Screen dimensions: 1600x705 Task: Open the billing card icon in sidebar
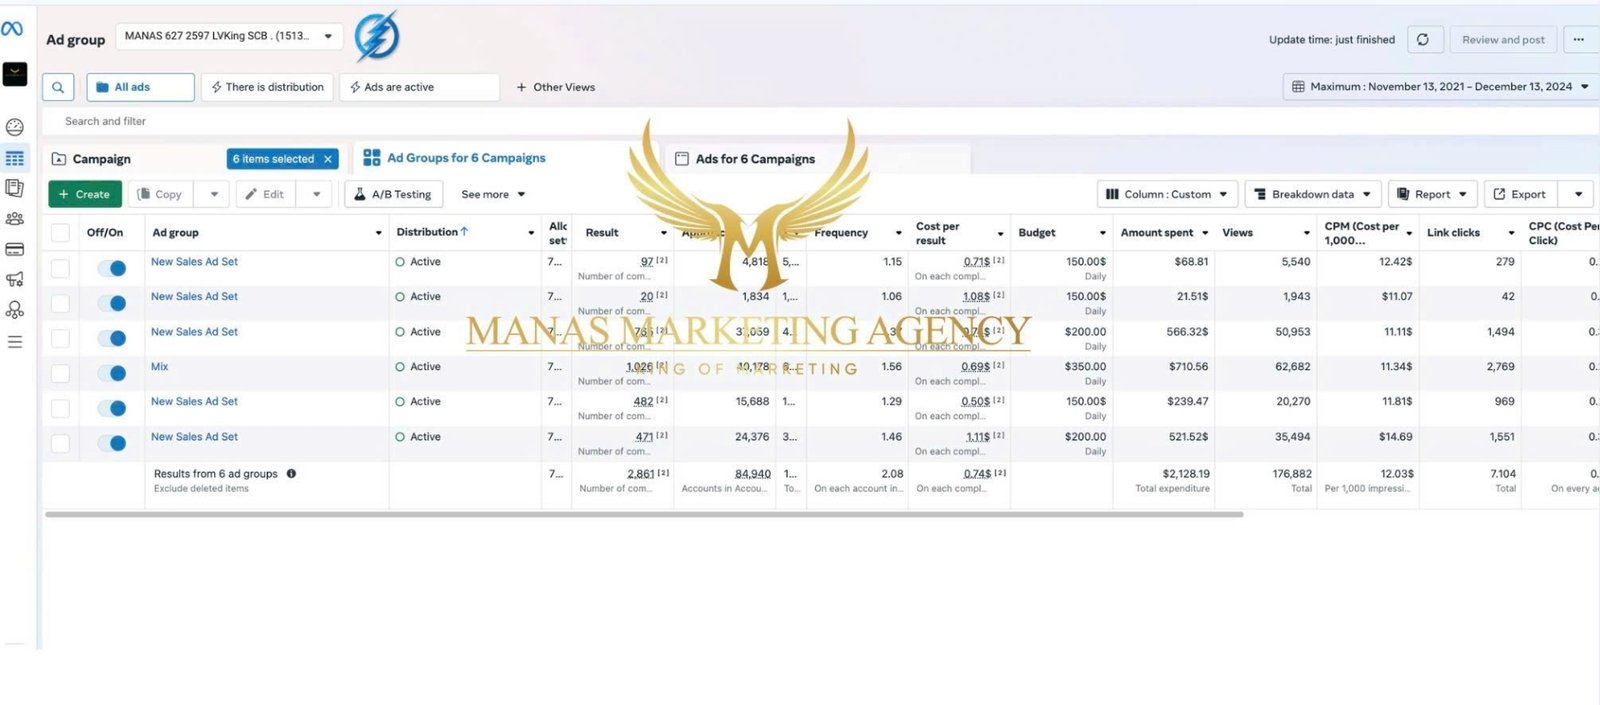tap(15, 249)
